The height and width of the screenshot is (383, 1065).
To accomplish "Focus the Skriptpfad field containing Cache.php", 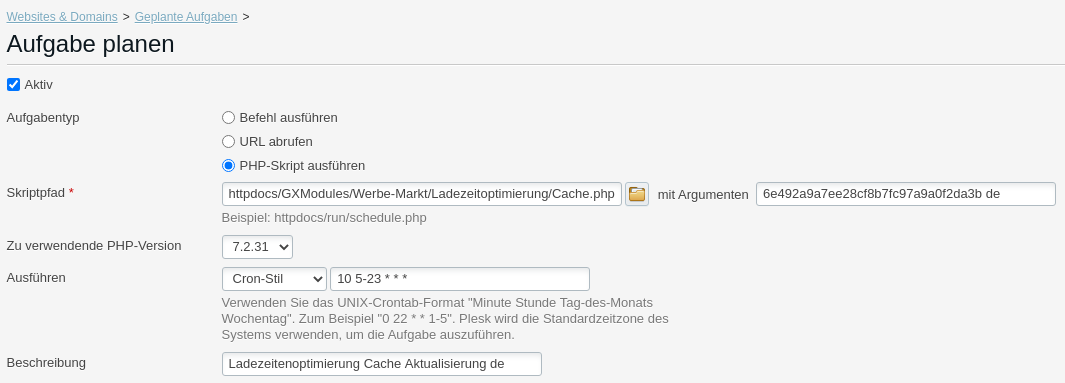I will [422, 194].
